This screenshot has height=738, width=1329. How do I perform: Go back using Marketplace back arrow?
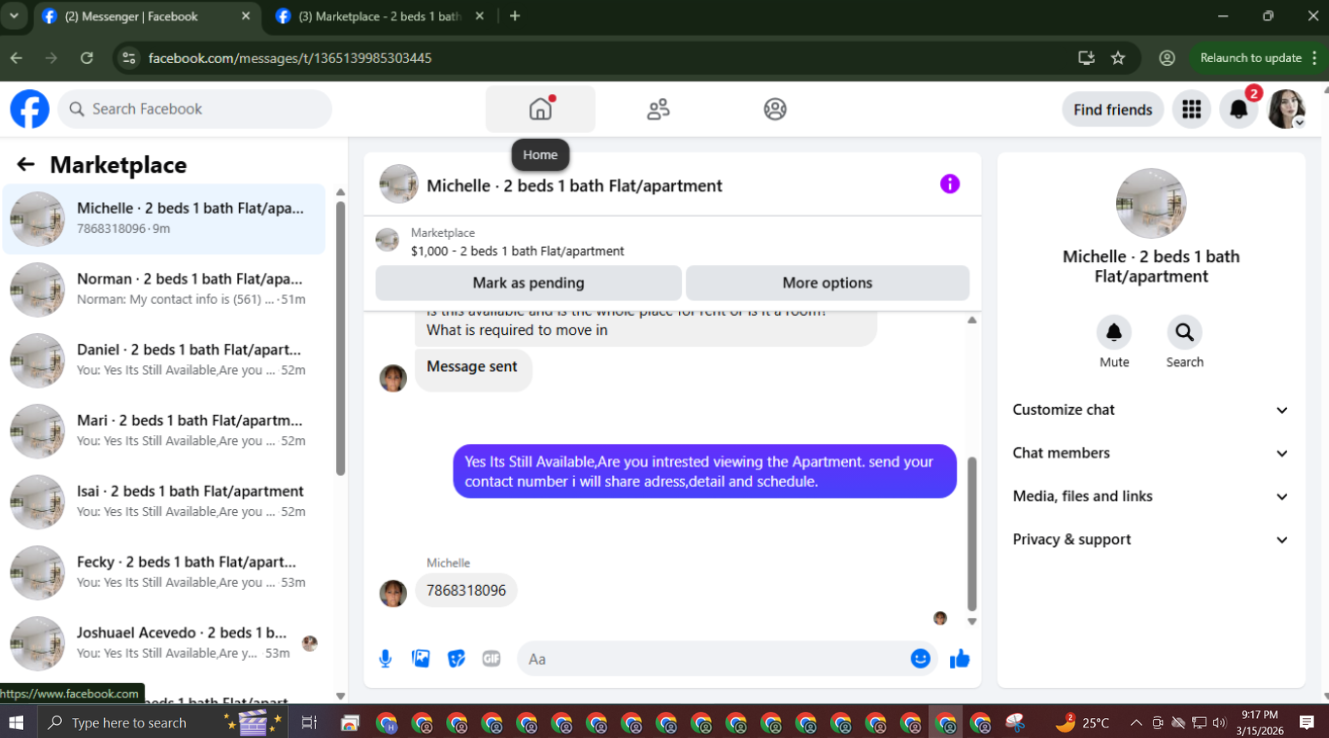pyautogui.click(x=26, y=165)
